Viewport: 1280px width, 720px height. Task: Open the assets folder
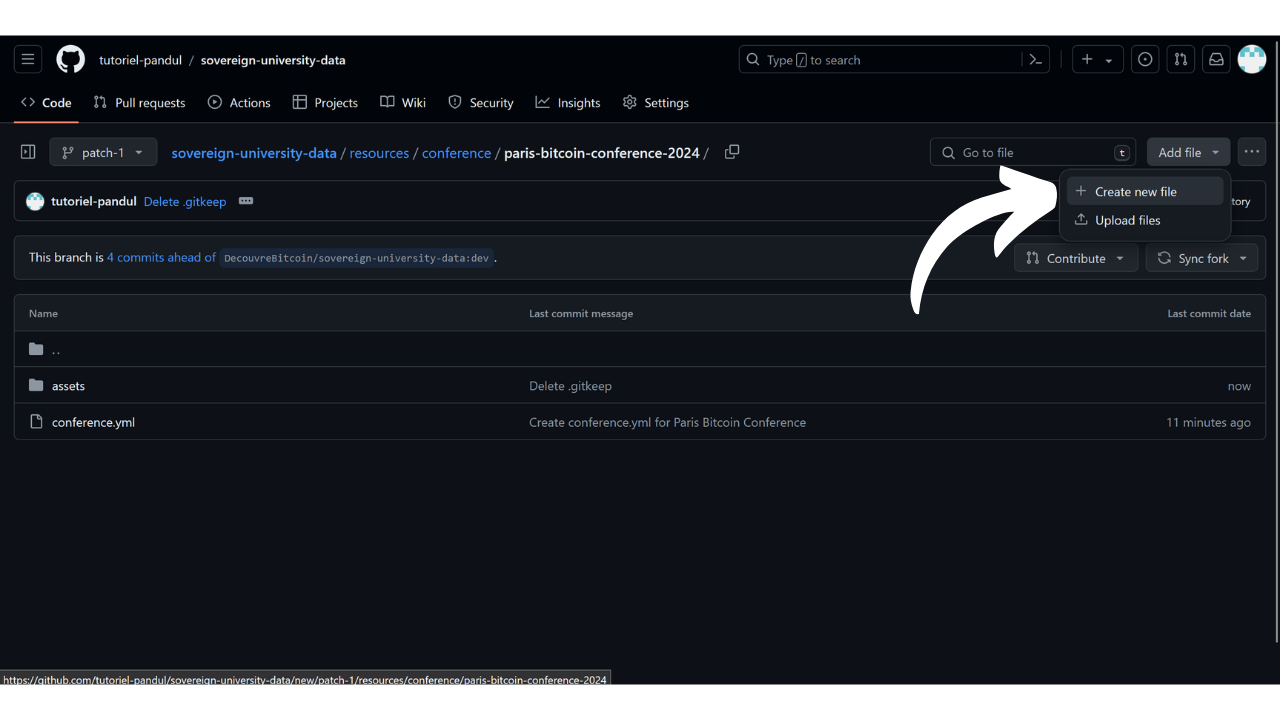pos(68,386)
